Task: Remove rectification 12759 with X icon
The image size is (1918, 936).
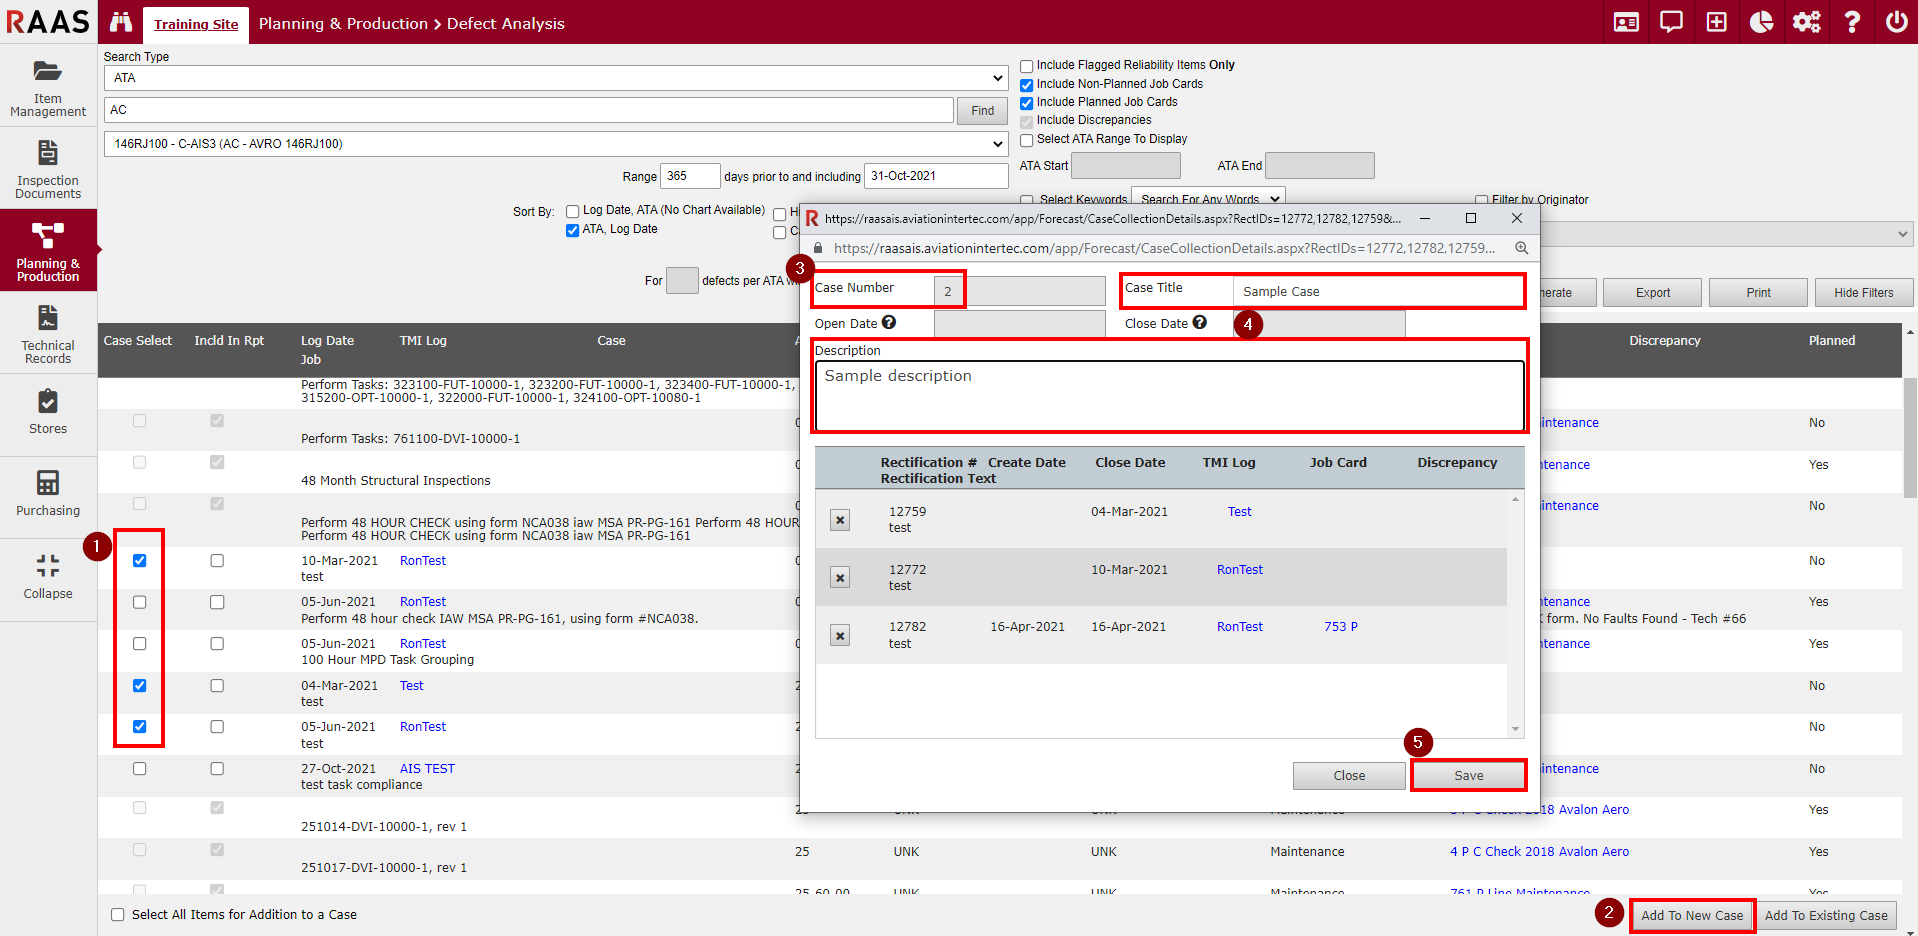Action: pos(840,520)
